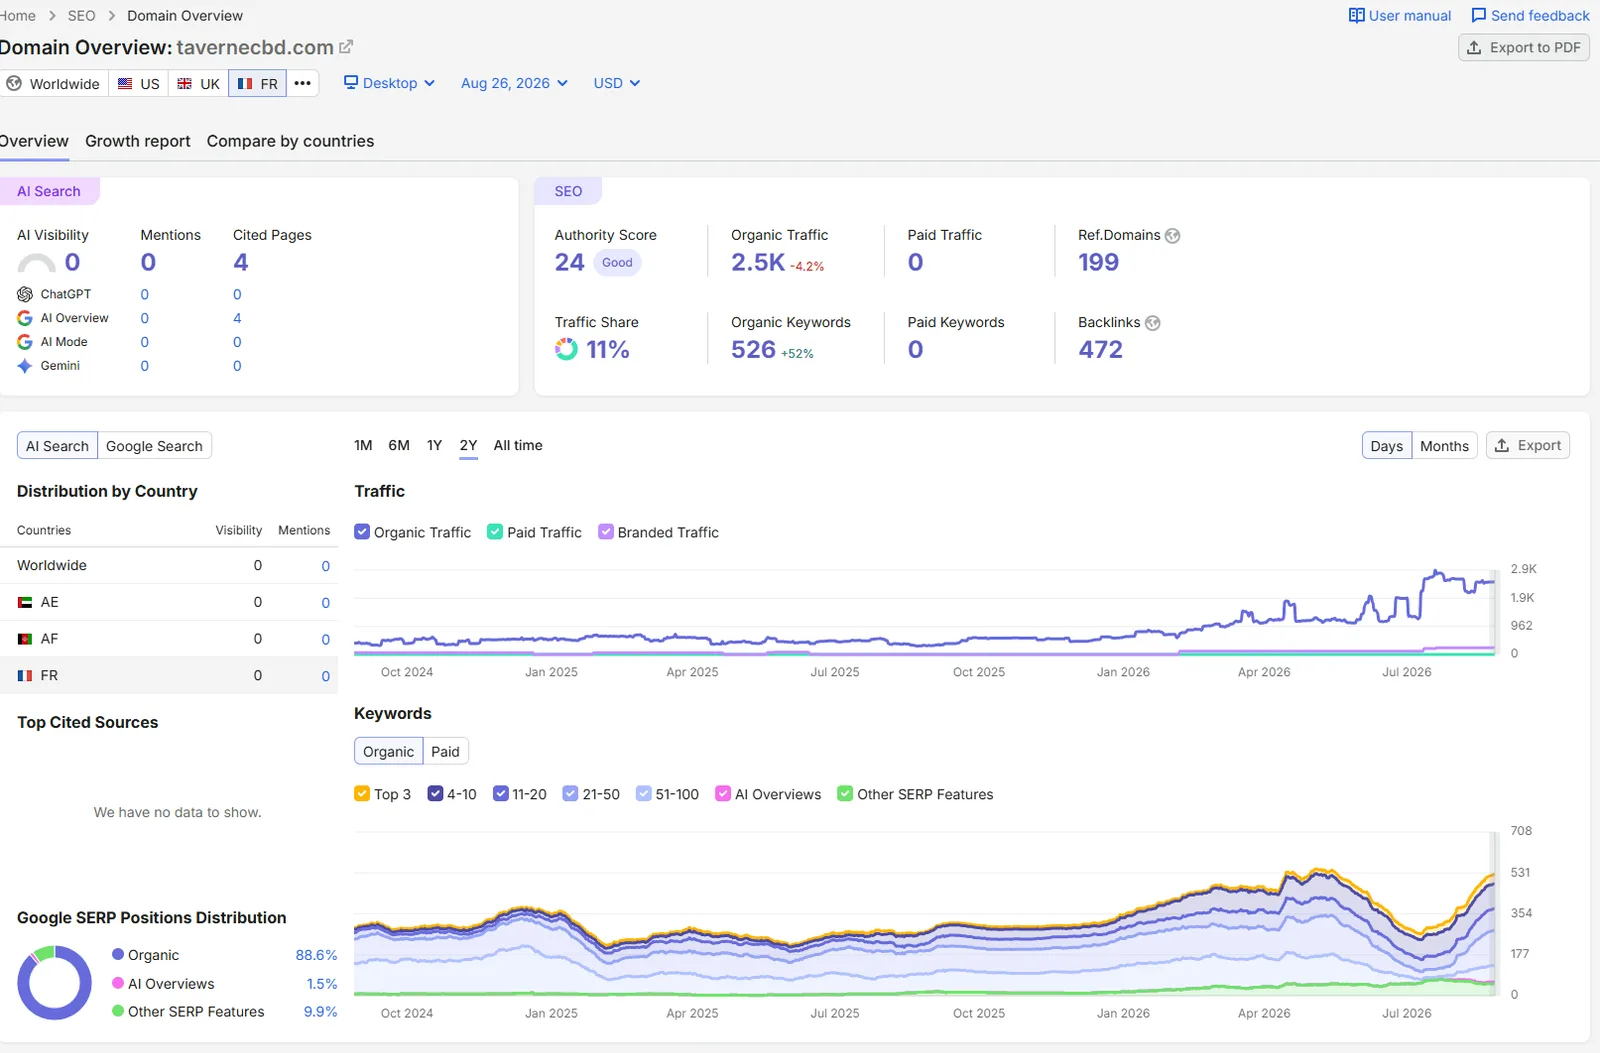This screenshot has height=1053, width=1600.
Task: Click the User manual book icon
Action: 1356,15
